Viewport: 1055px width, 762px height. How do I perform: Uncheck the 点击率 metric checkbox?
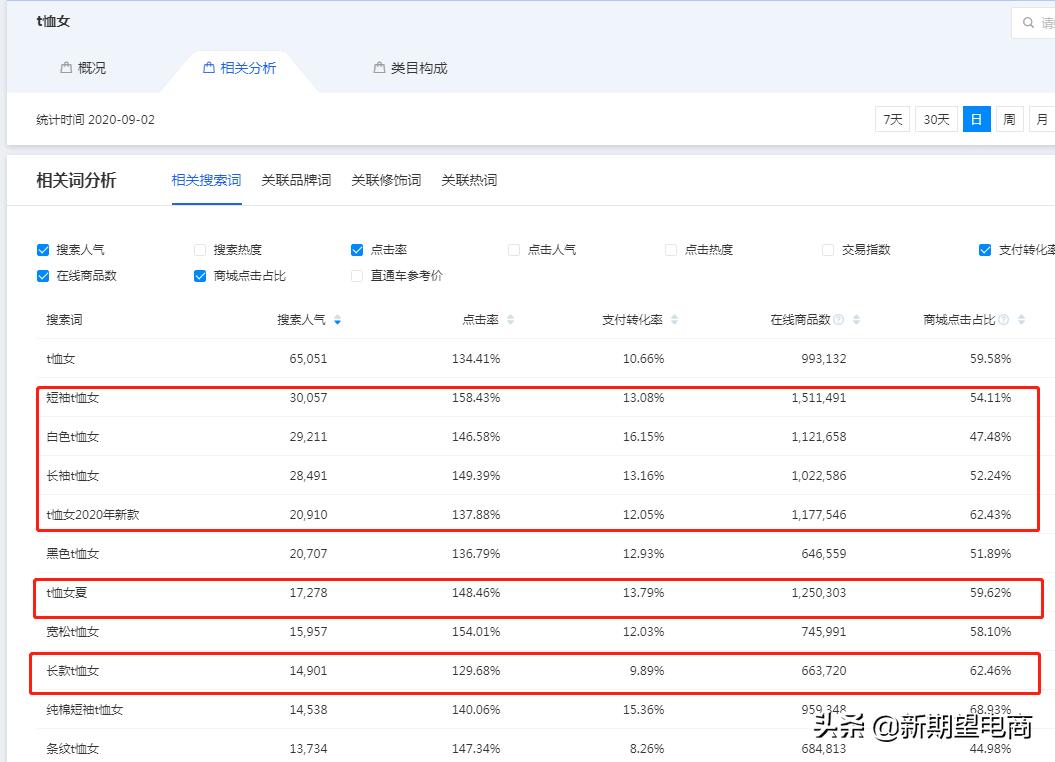pyautogui.click(x=357, y=249)
